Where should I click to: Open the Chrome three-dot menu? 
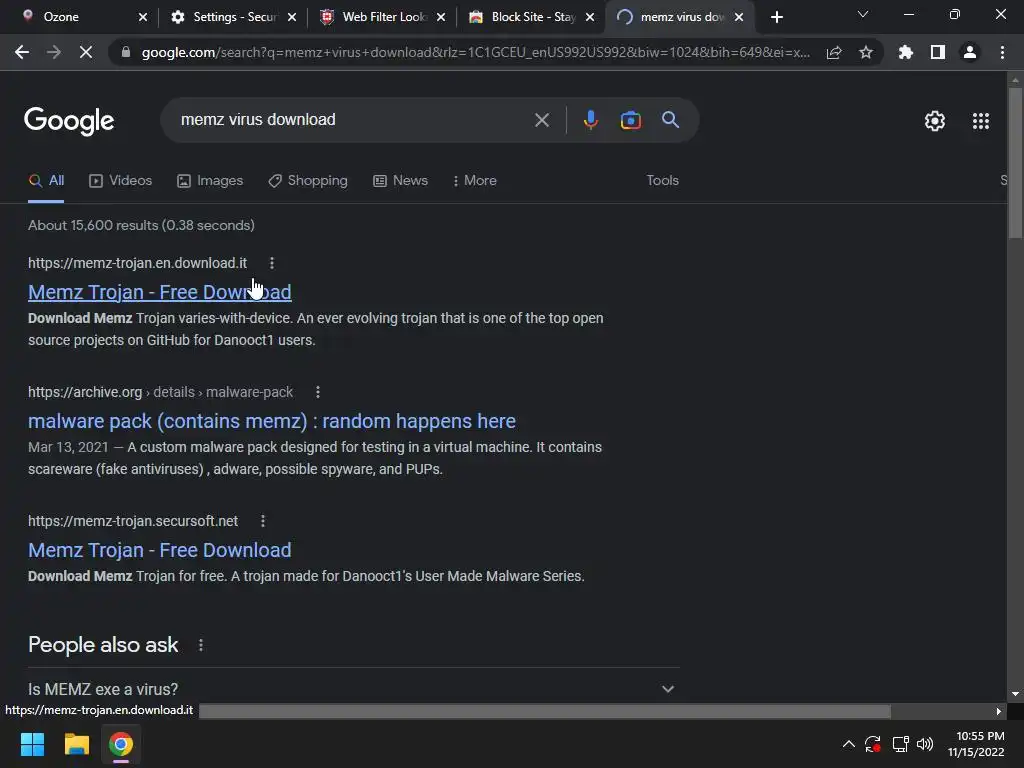coord(1002,52)
